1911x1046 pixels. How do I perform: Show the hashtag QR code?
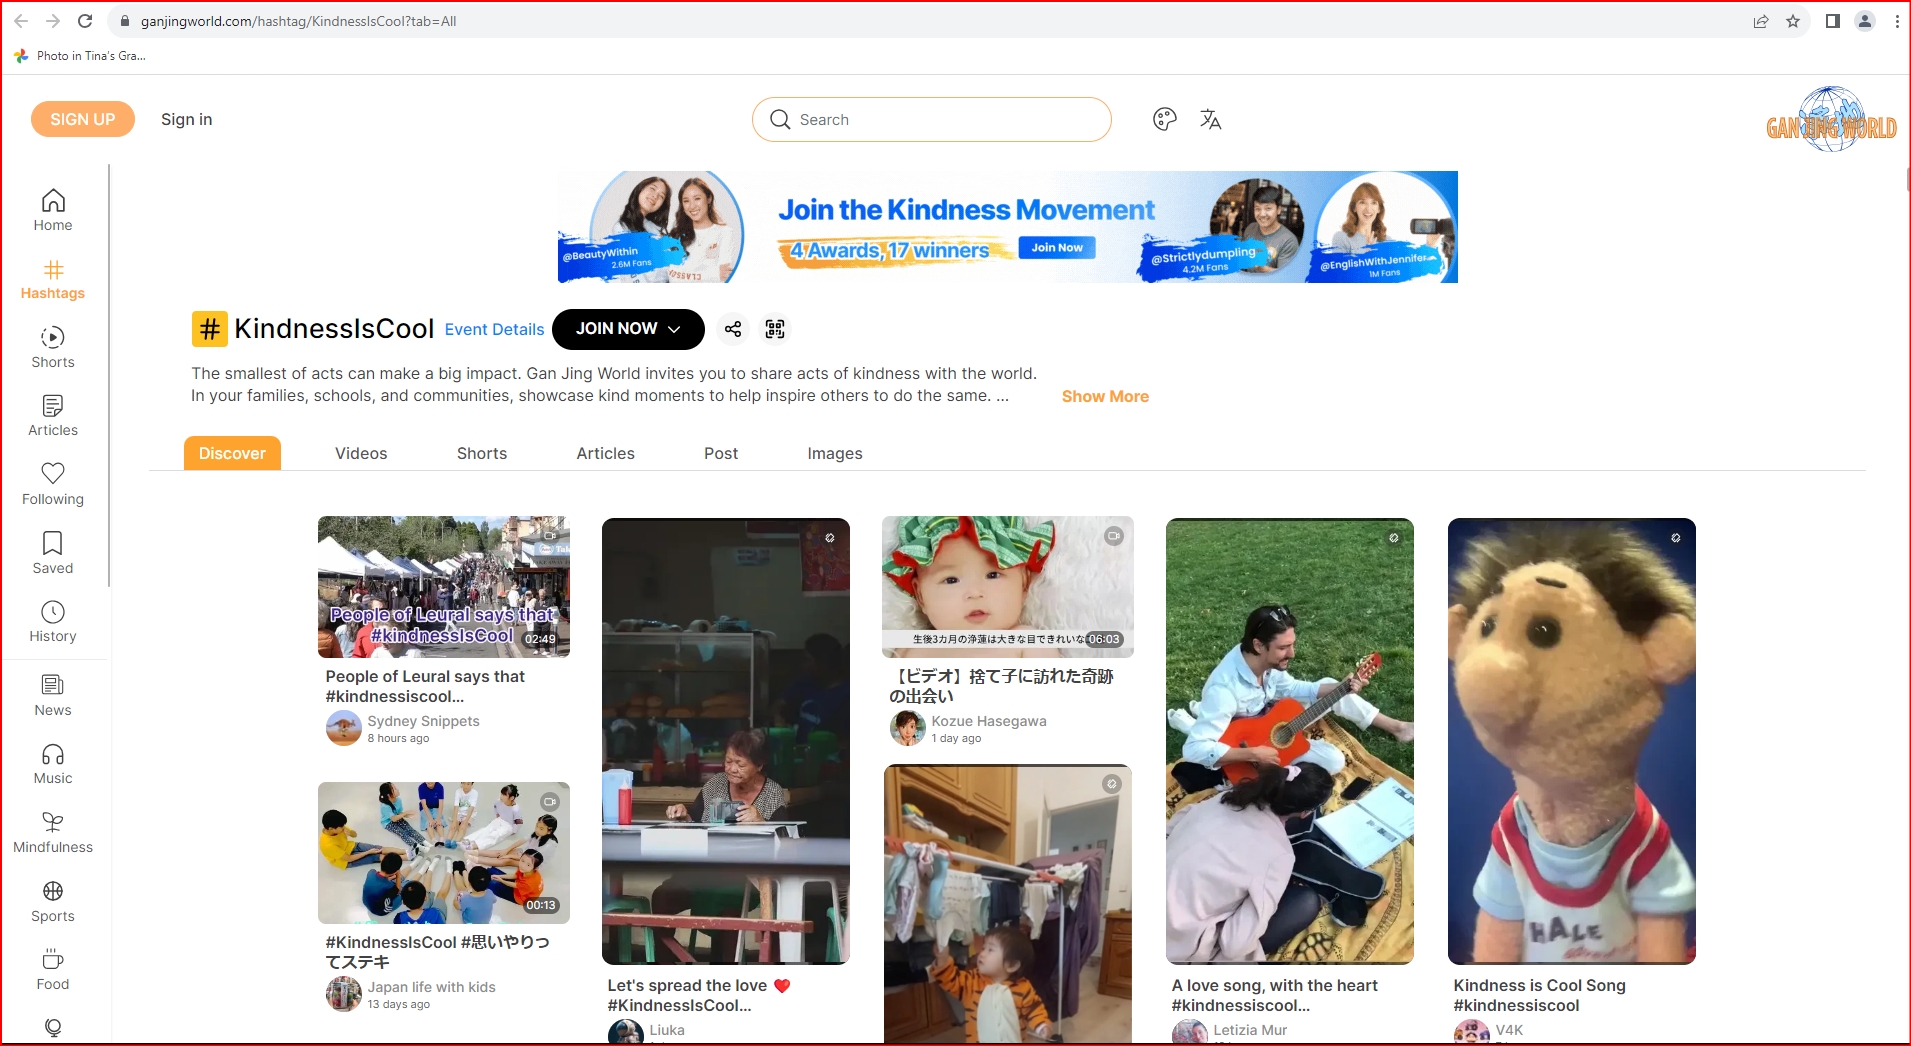click(775, 329)
